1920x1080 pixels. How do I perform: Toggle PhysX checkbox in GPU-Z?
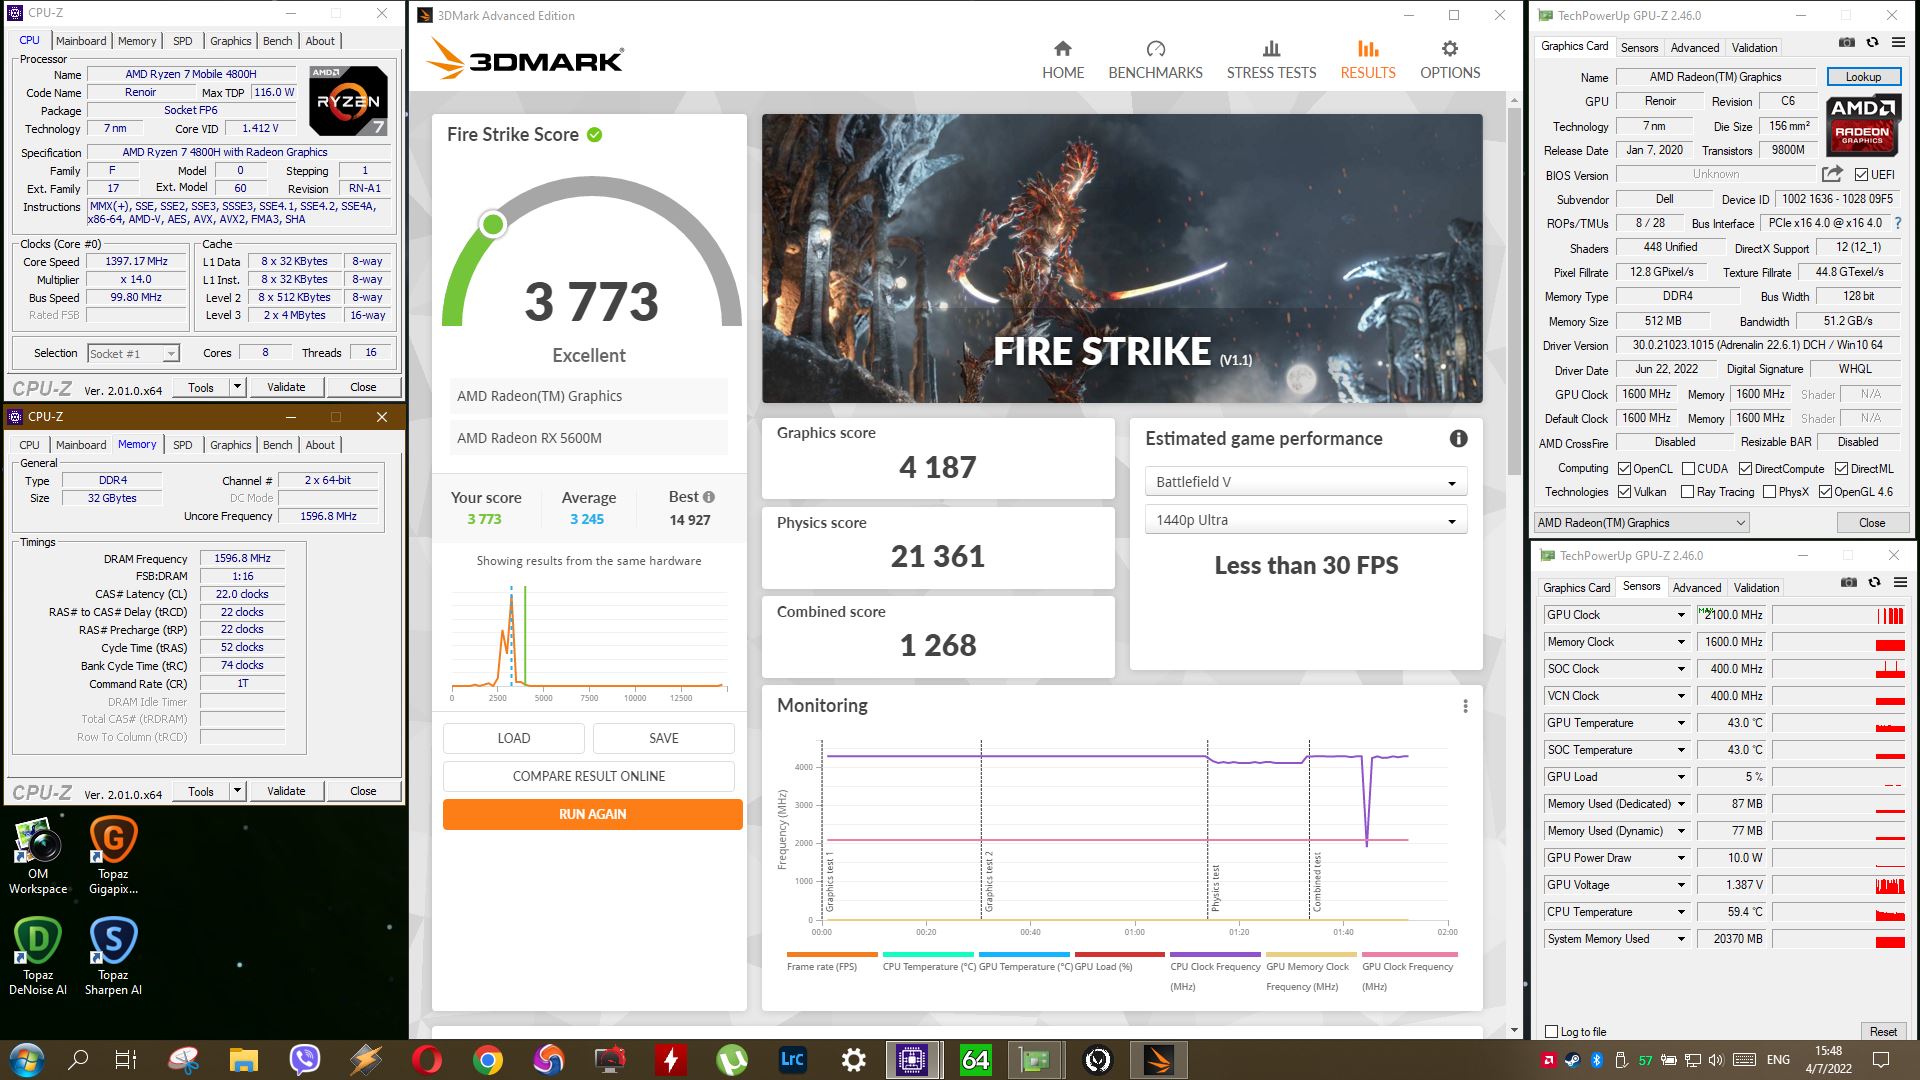pyautogui.click(x=1769, y=492)
